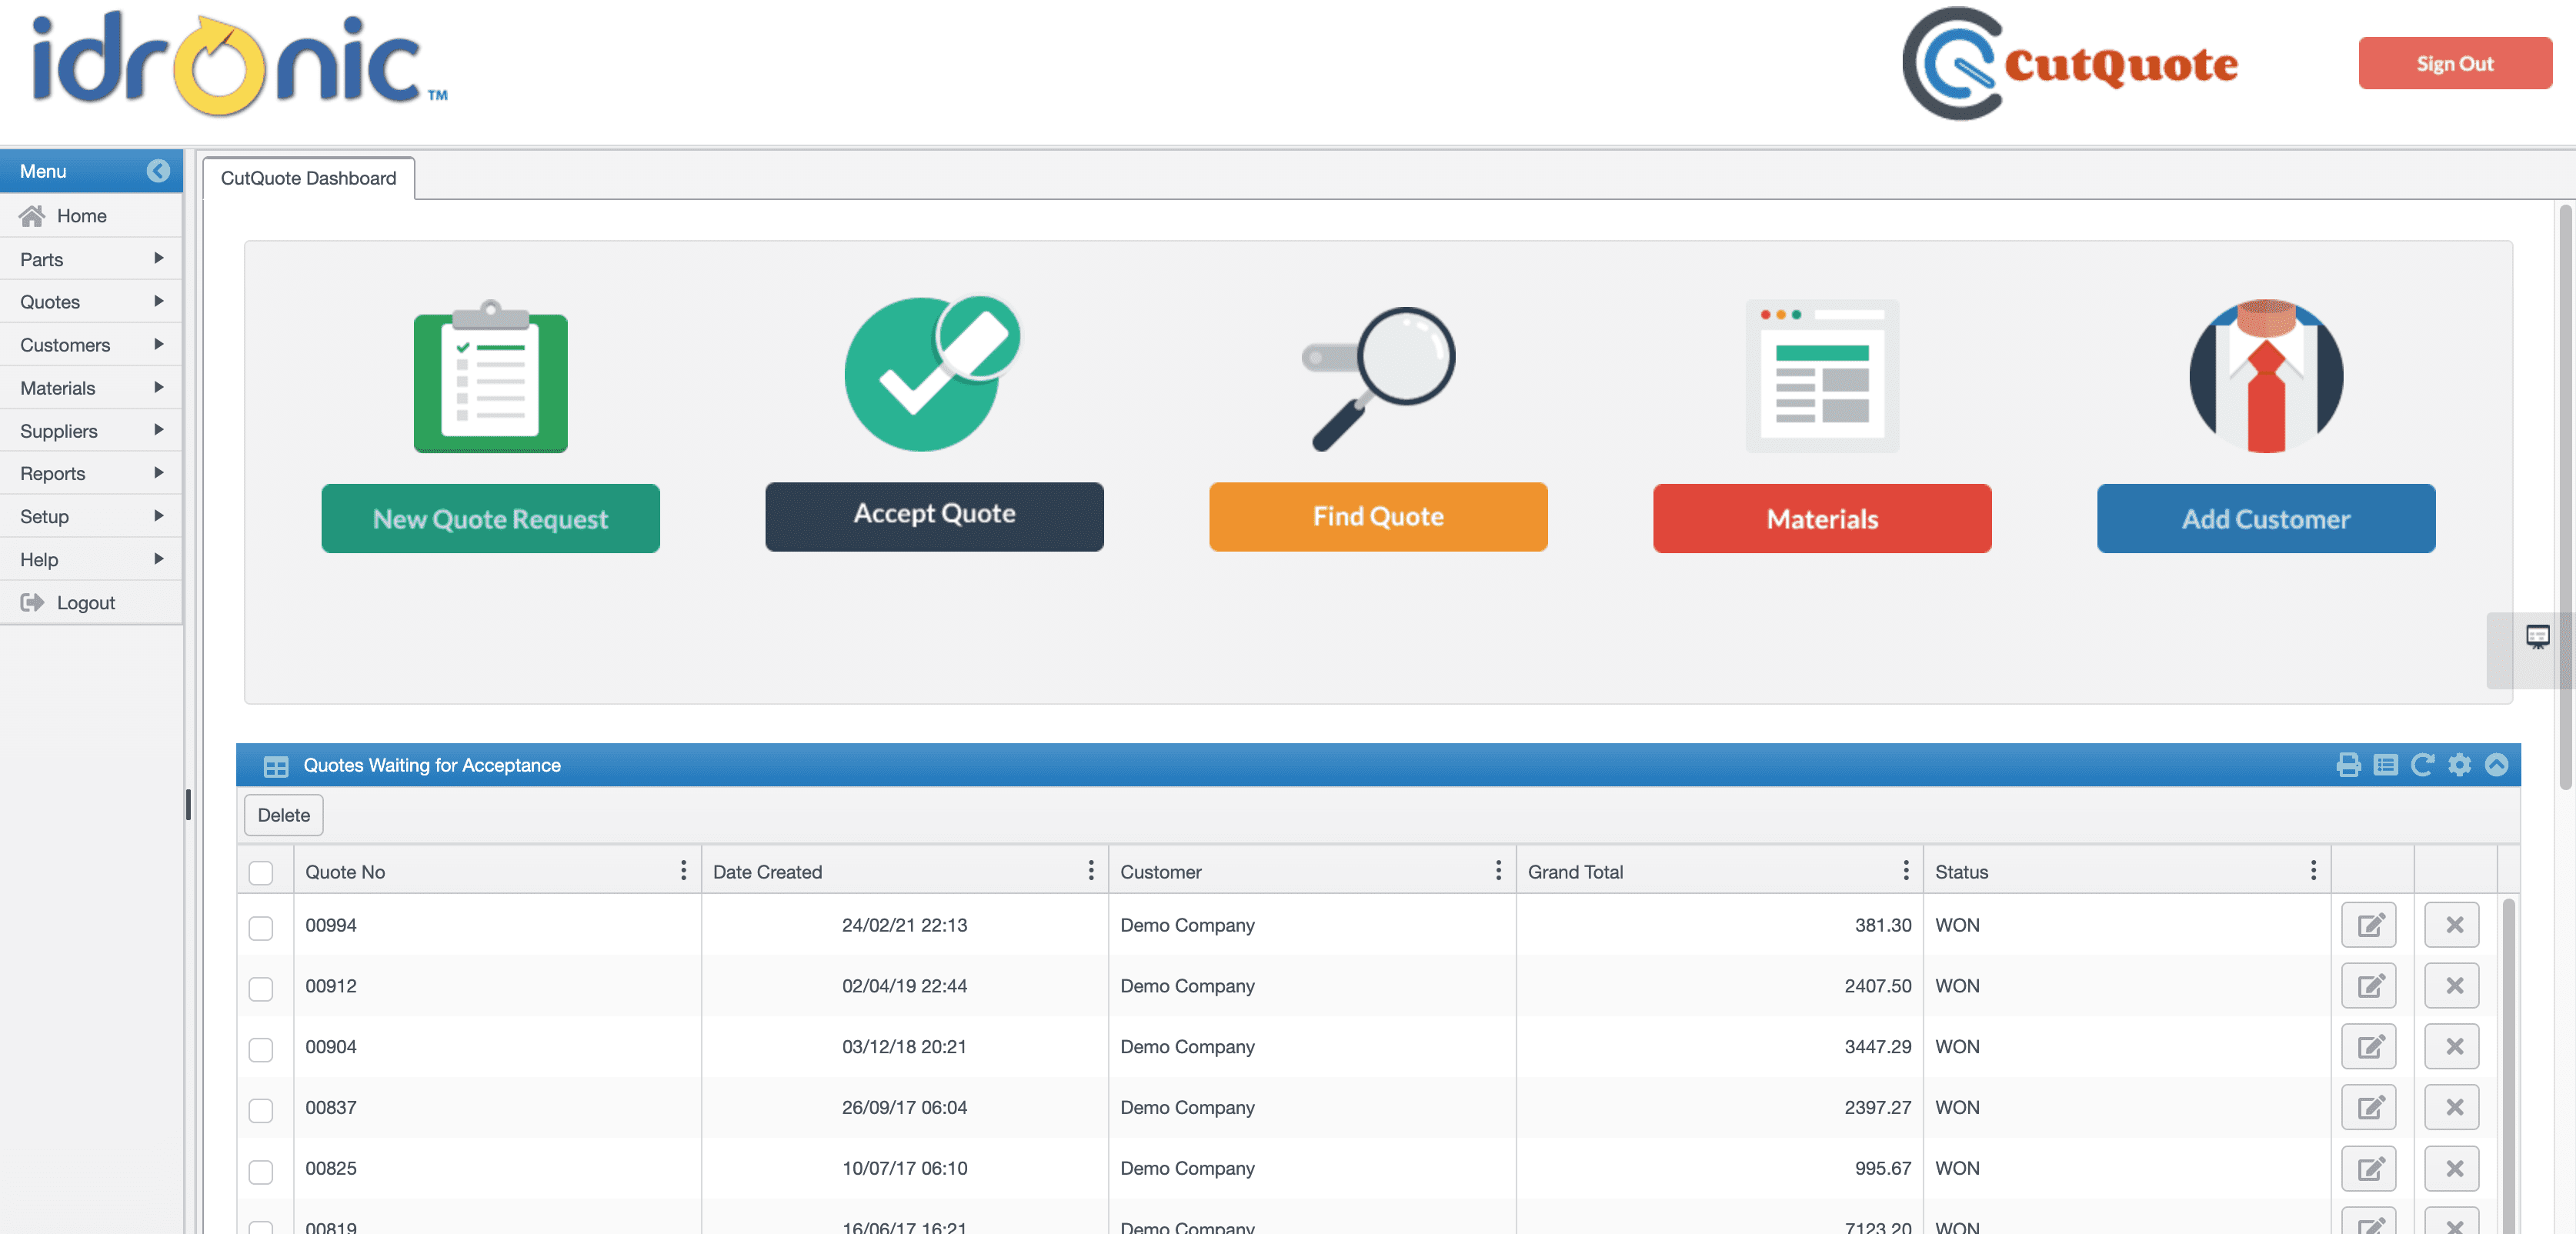
Task: Open the Status column options menu
Action: point(2312,871)
